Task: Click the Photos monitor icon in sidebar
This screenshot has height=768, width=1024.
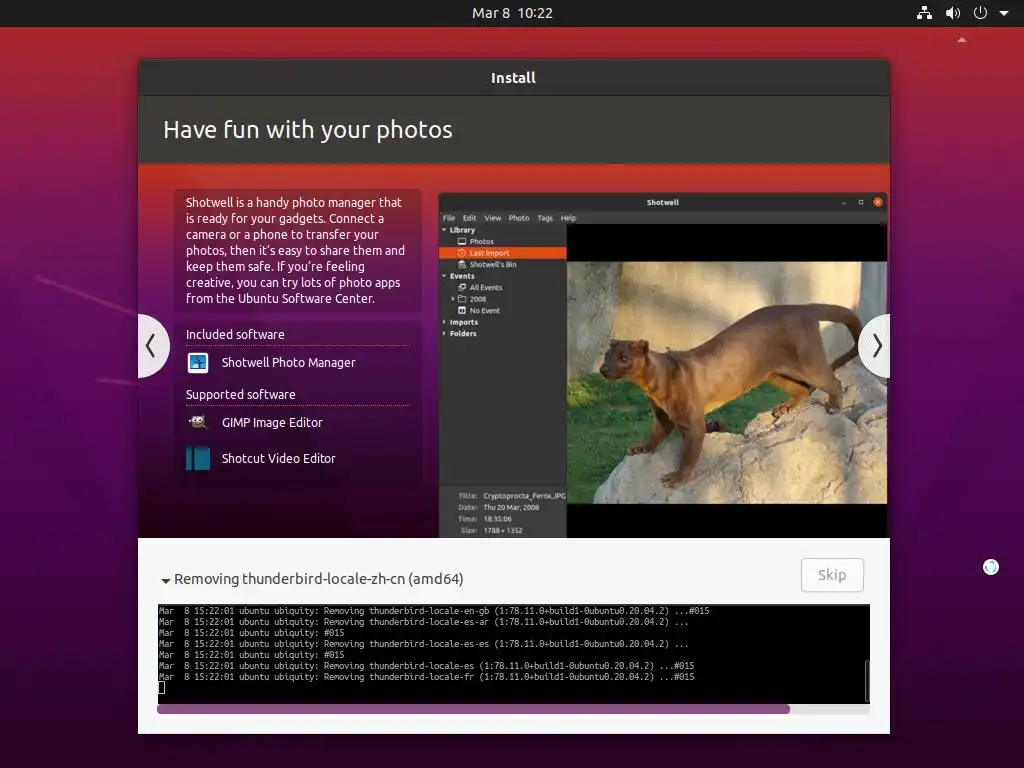Action: click(462, 242)
